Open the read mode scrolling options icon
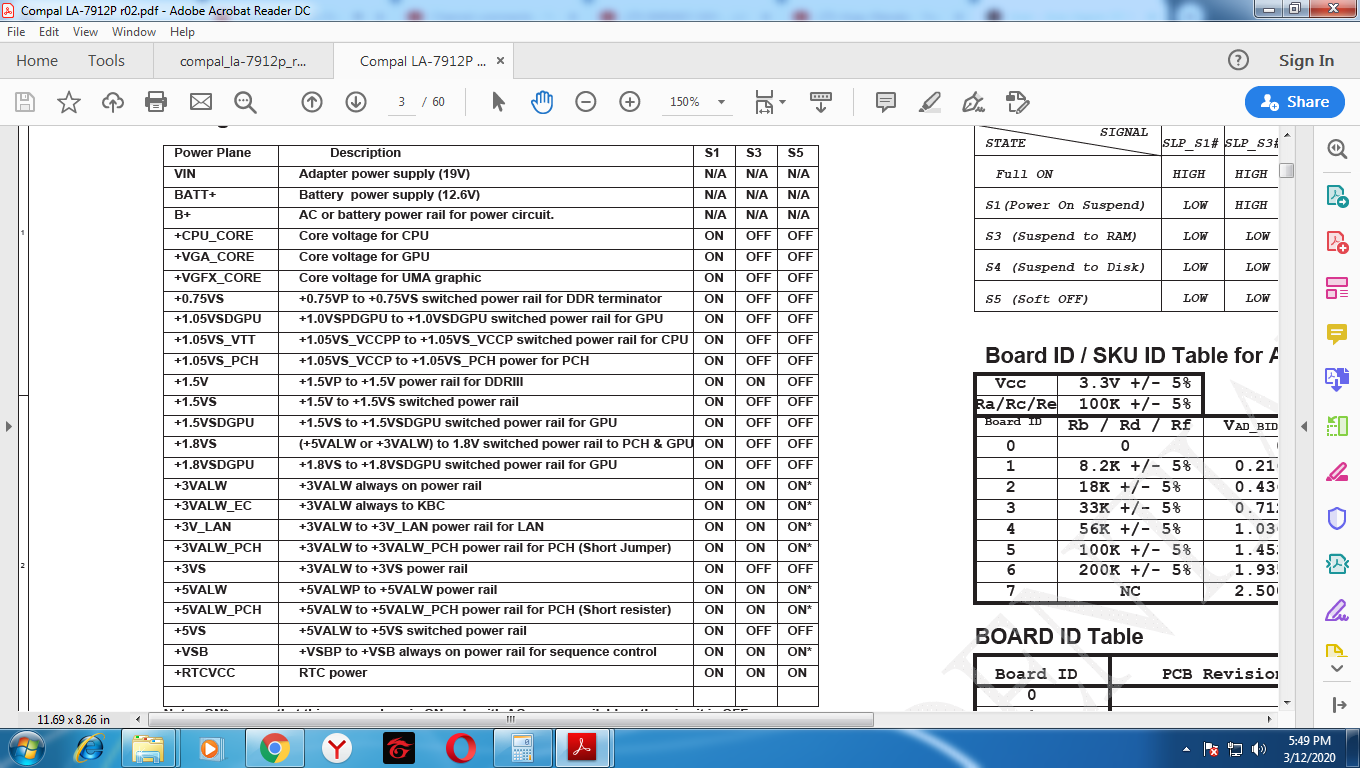The width and height of the screenshot is (1360, 768). 821,102
